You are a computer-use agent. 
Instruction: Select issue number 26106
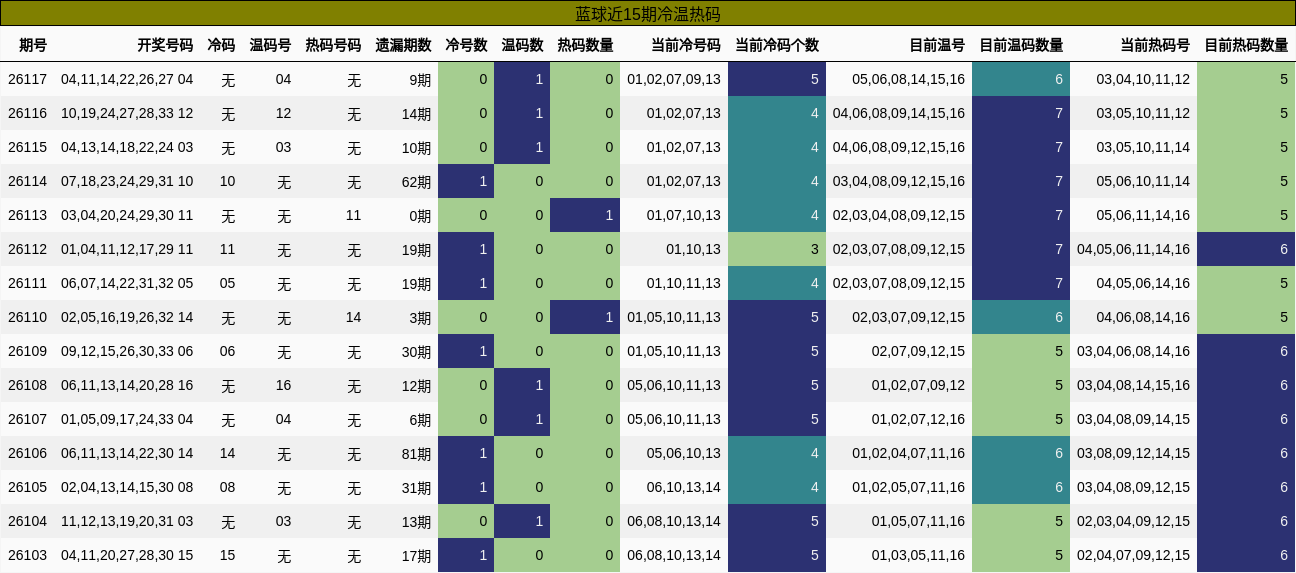[x=27, y=453]
